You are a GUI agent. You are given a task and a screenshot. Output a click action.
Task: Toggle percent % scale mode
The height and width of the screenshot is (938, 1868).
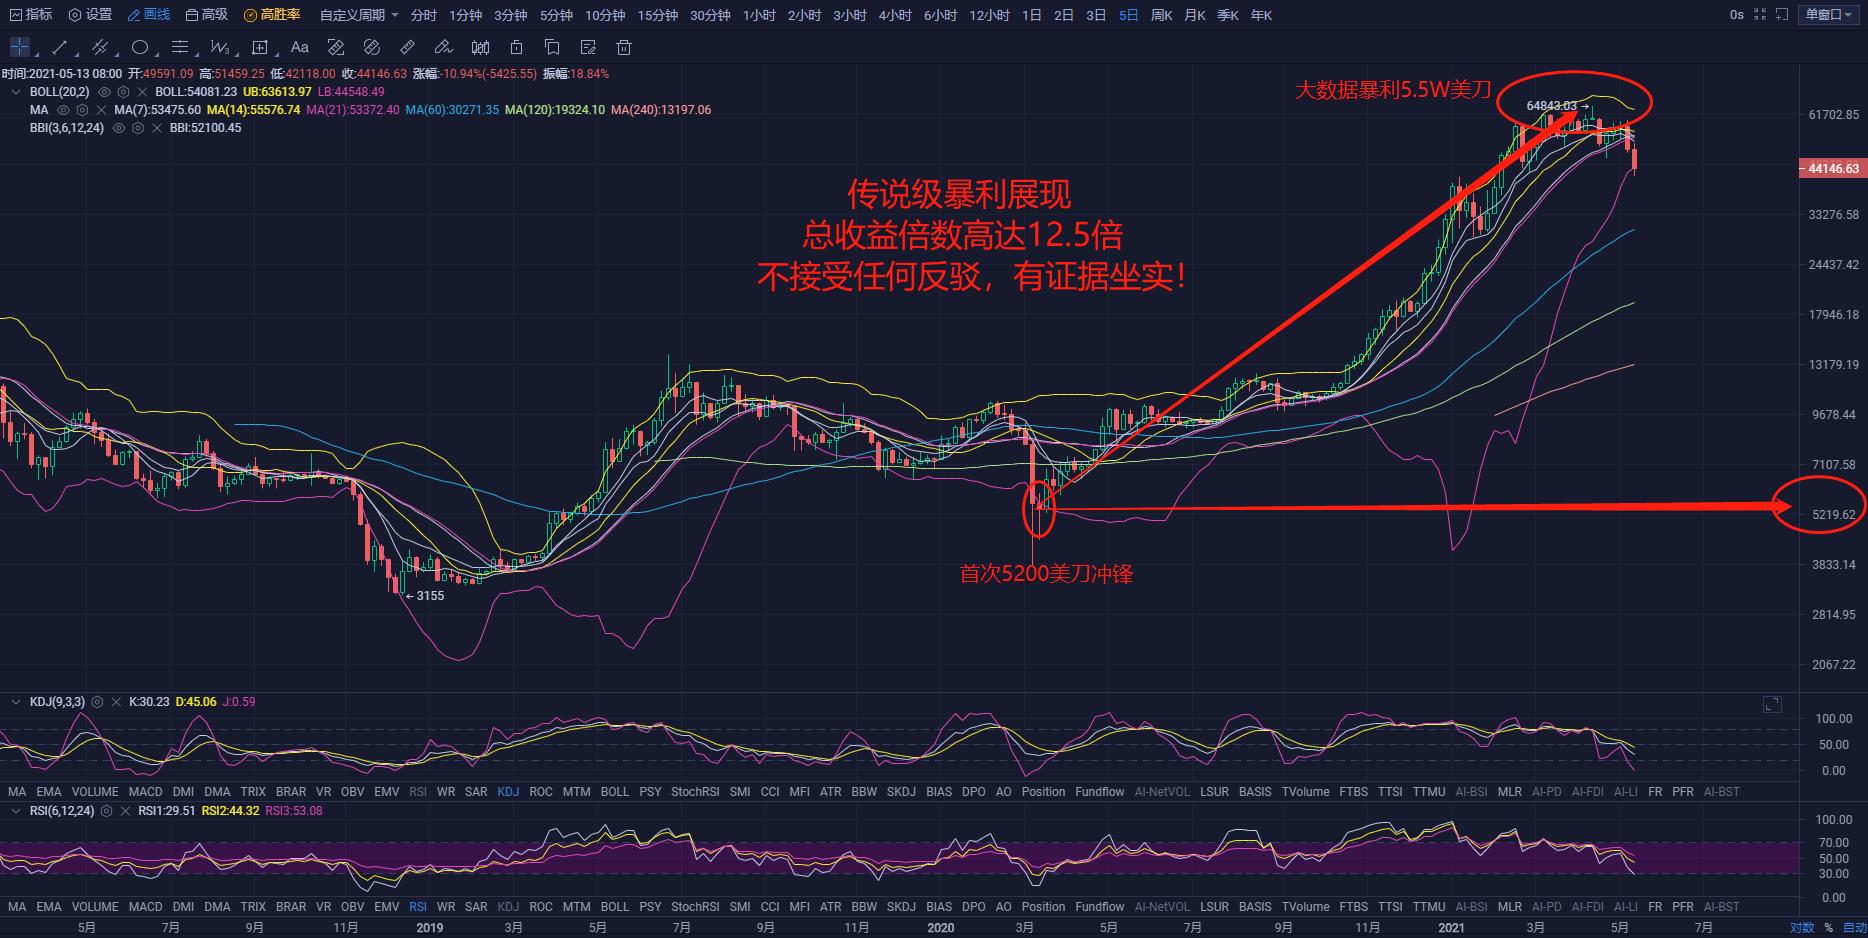click(1828, 928)
